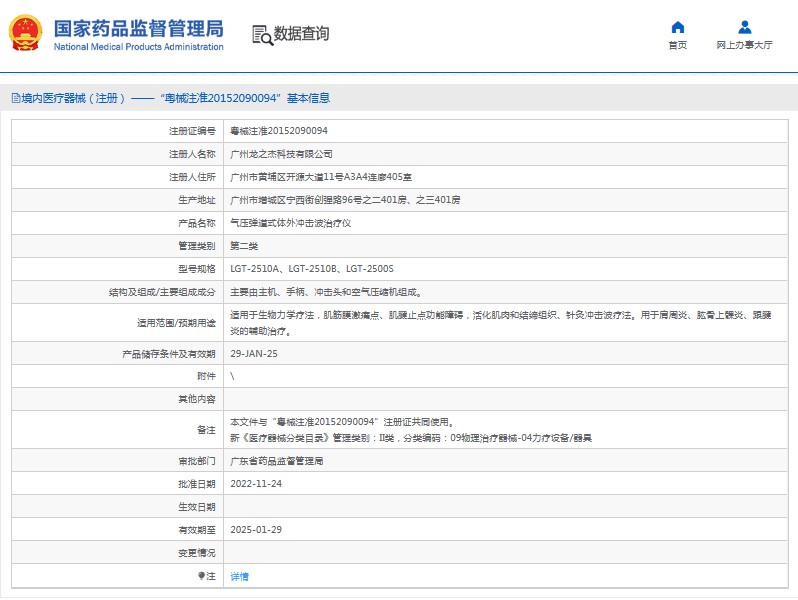The width and height of the screenshot is (798, 600).
Task: Click the national emblem logo
Action: [x=25, y=33]
